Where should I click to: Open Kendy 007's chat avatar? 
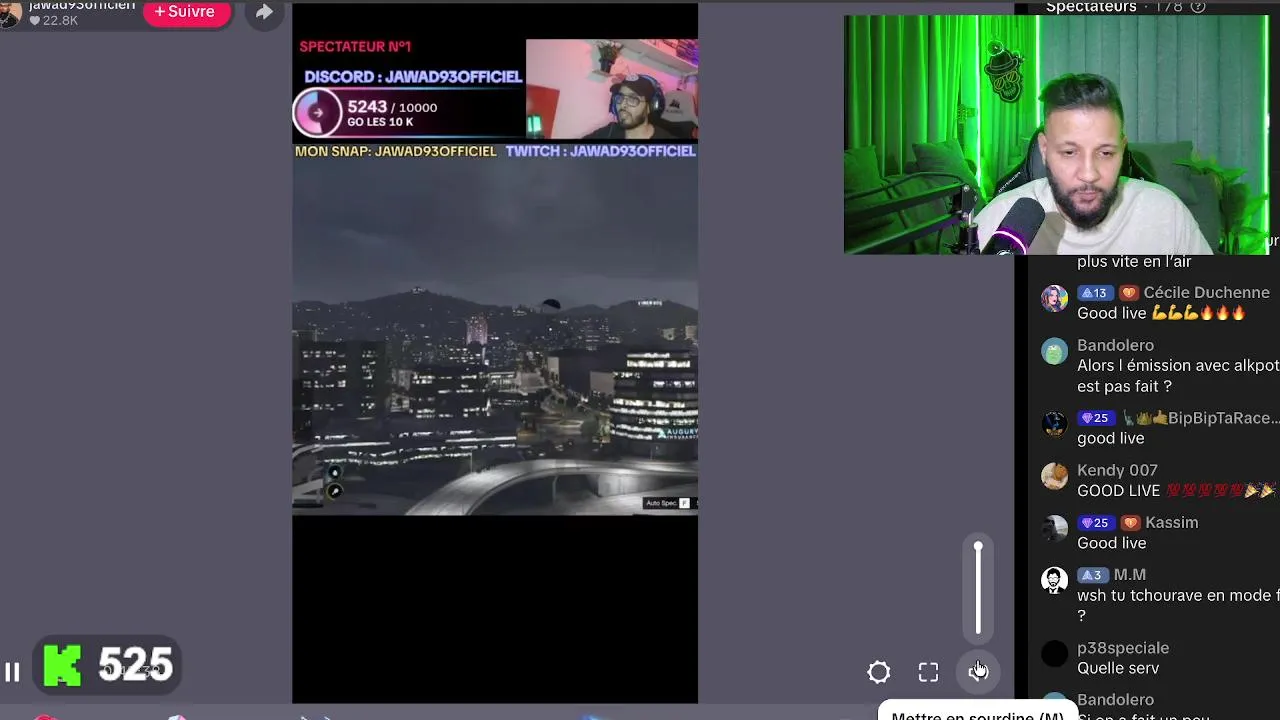pyautogui.click(x=1054, y=476)
